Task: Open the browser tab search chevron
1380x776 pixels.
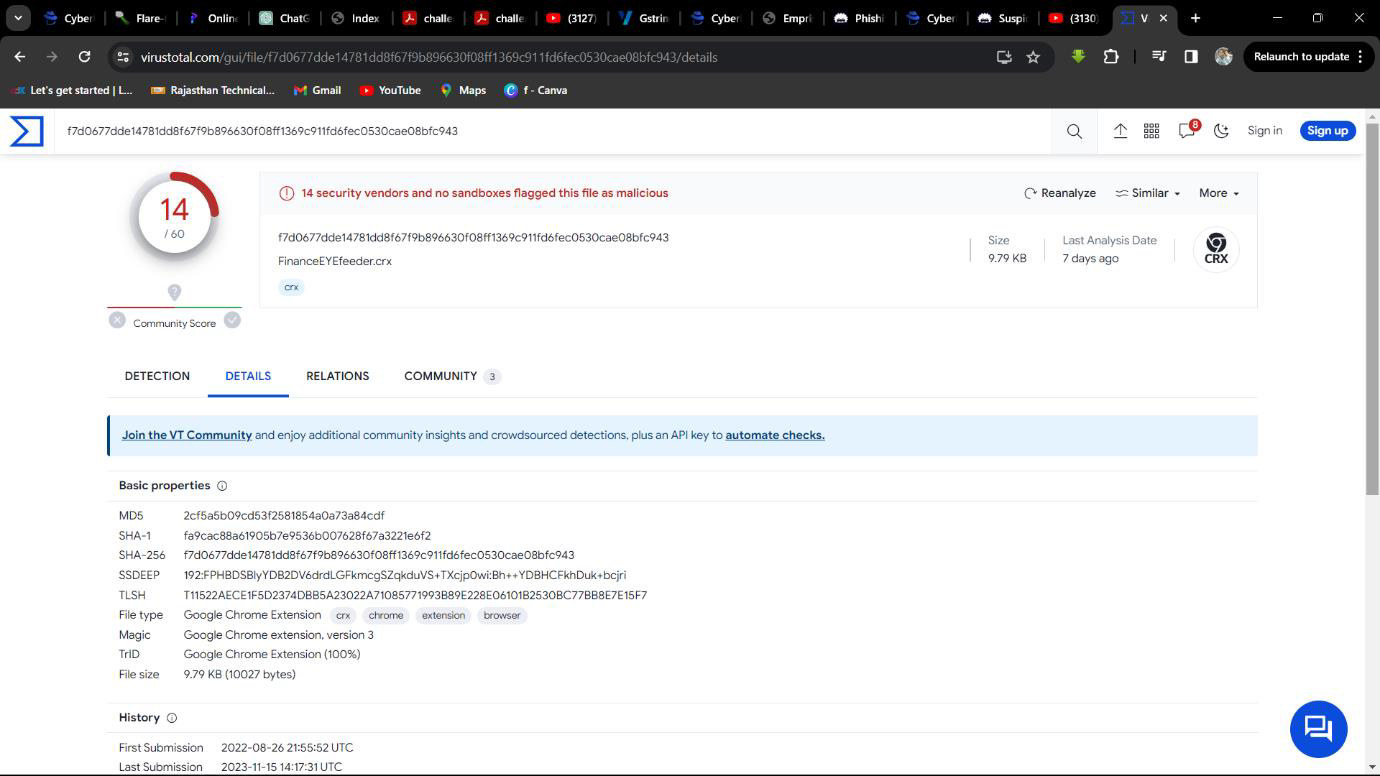Action: tap(18, 18)
